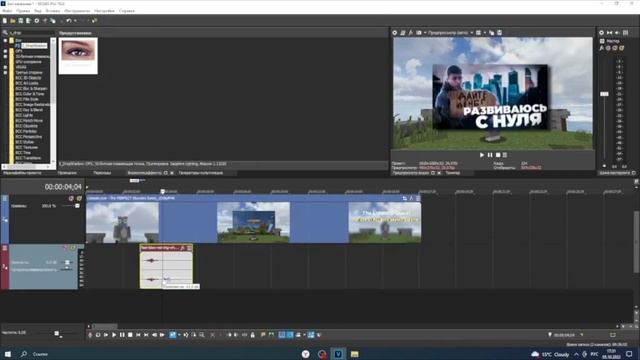Open the Настройки menu
Screen dimensions: 640x360
104,11
